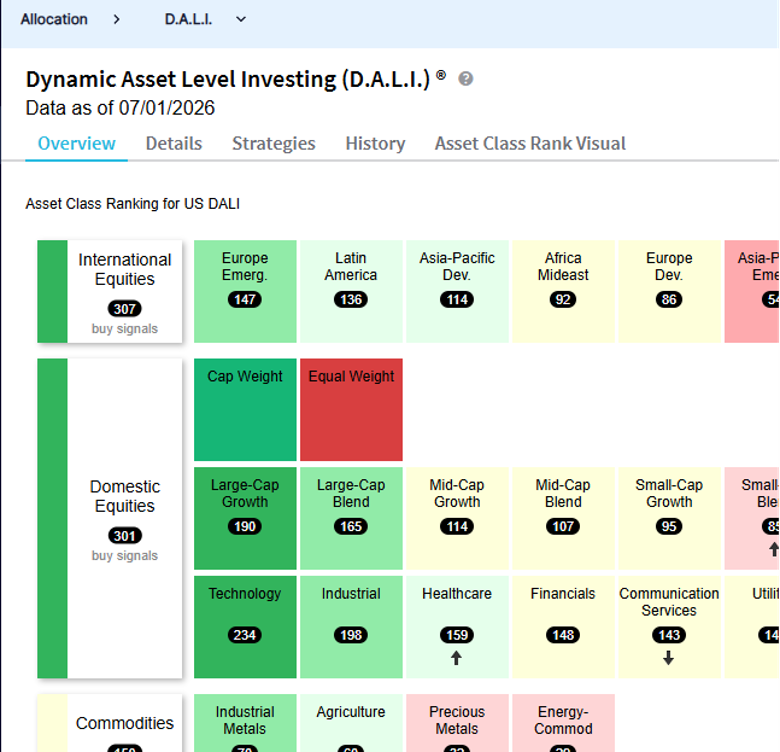Click the Industrial Metals tile
The width and height of the screenshot is (780, 752).
(245, 723)
